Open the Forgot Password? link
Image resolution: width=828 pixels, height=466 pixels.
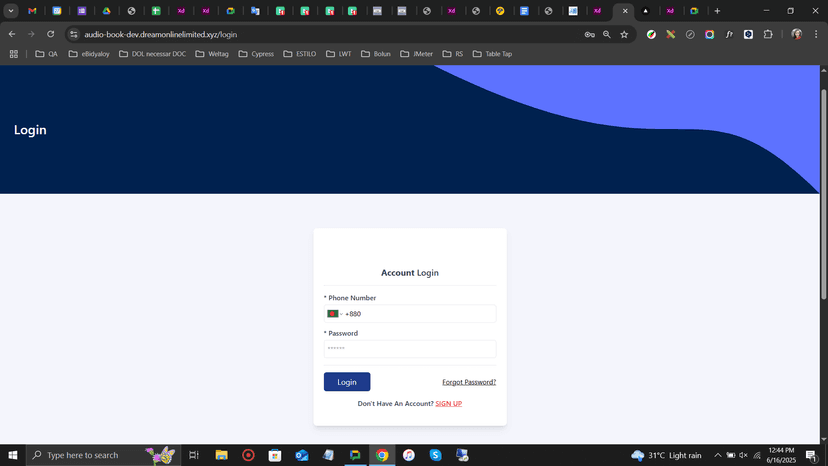[x=469, y=382]
